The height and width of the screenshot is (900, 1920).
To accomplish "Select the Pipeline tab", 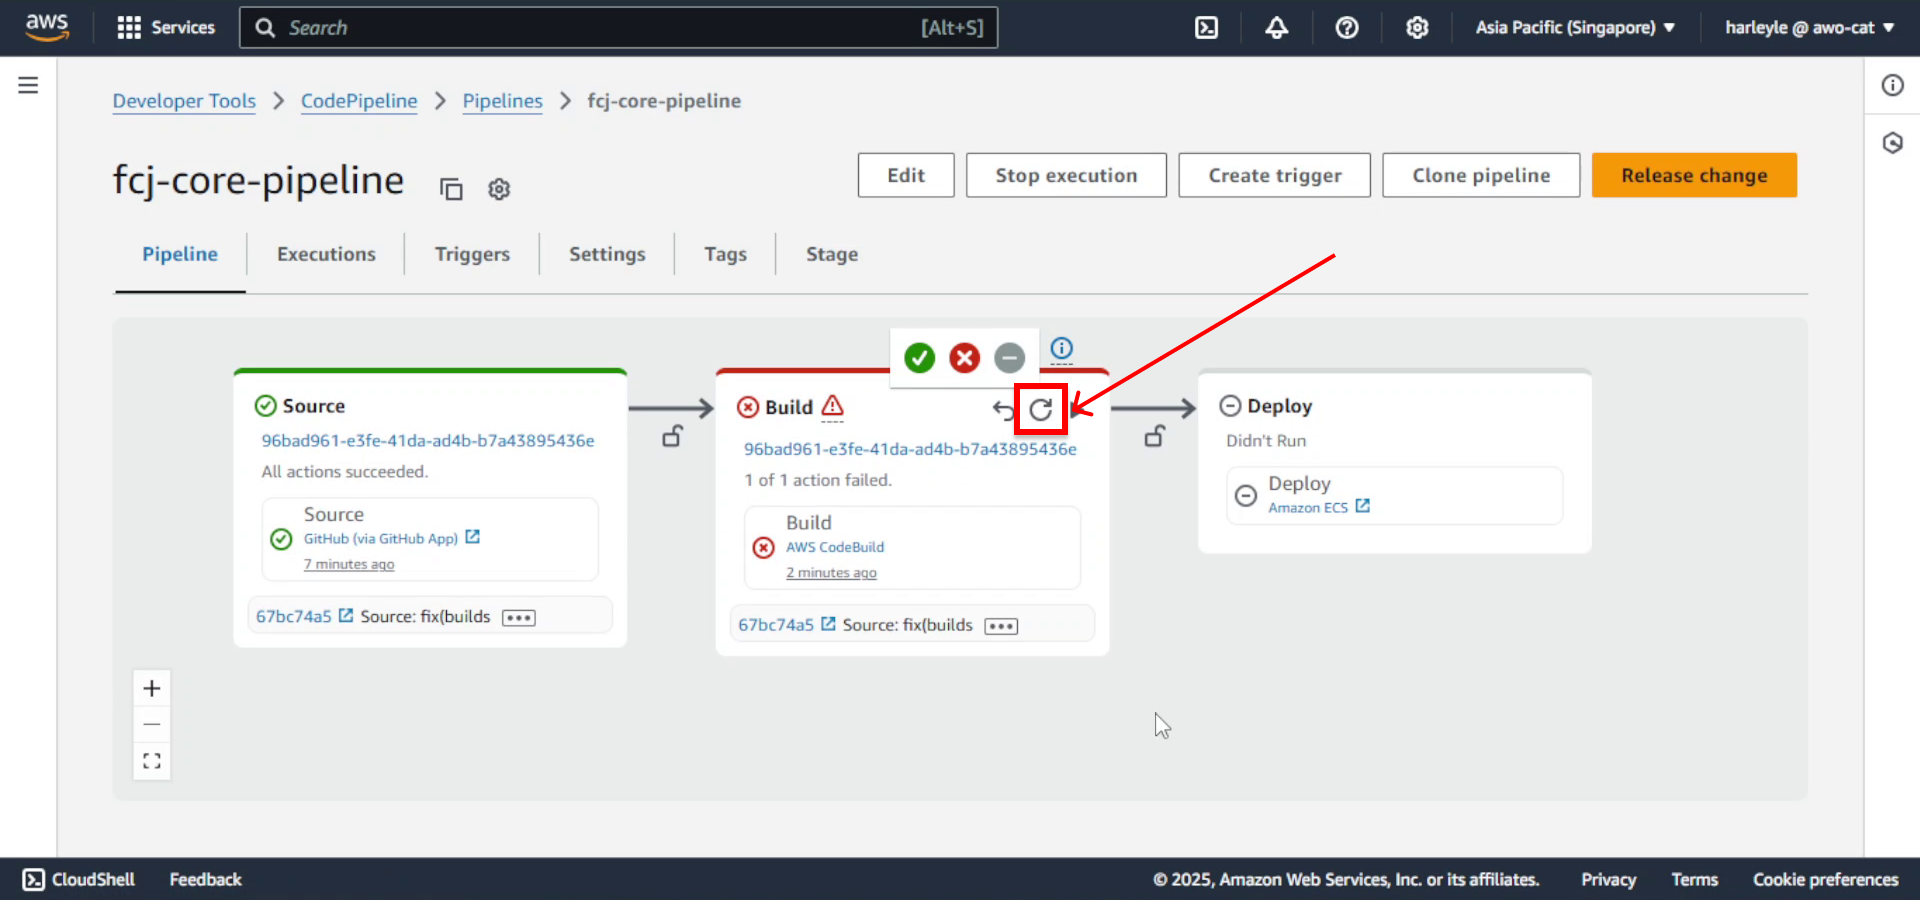I will click(x=180, y=254).
